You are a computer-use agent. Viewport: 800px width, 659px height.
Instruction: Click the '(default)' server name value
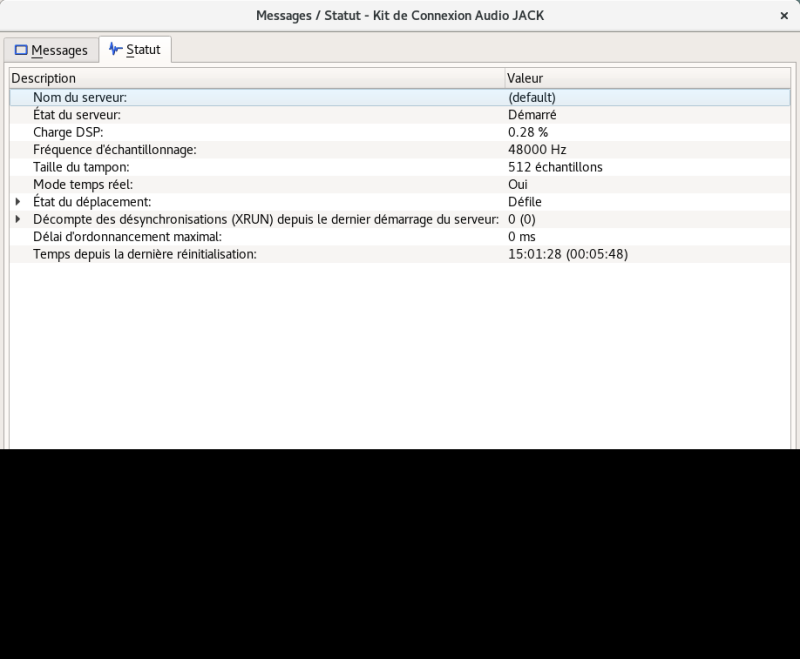pyautogui.click(x=532, y=97)
